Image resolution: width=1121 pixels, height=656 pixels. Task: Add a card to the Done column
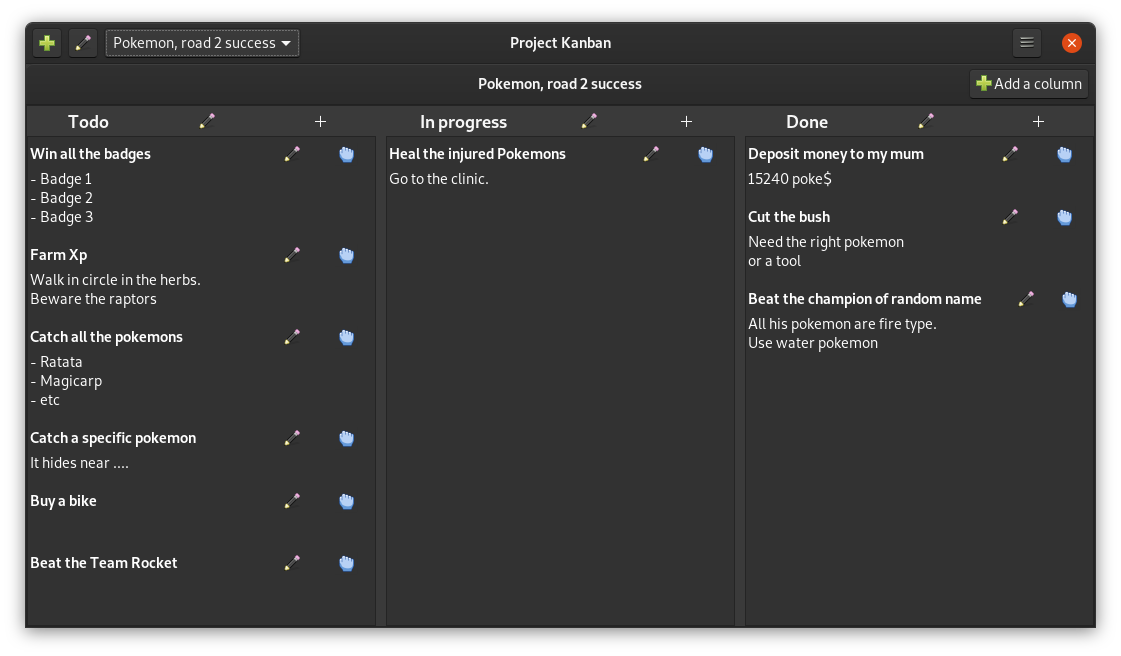1038,122
